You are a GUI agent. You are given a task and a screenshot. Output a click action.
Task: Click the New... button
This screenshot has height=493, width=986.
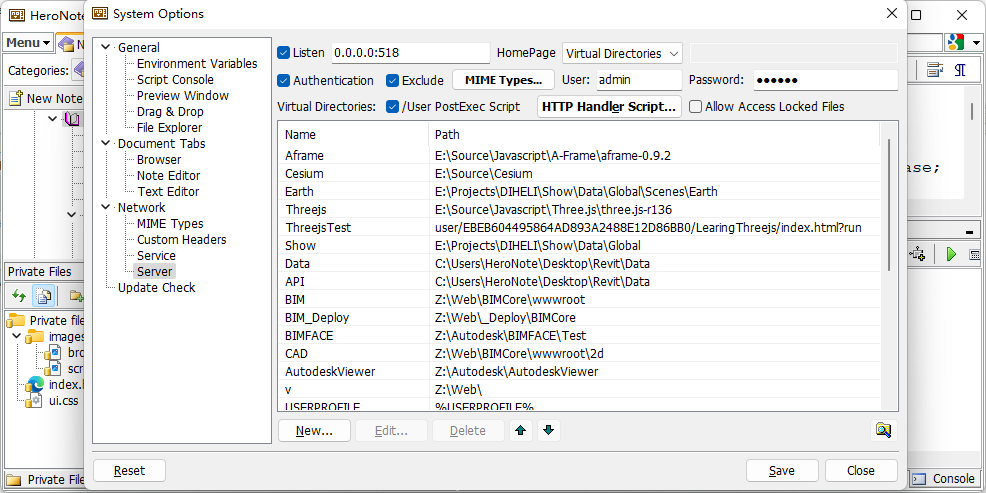tap(314, 430)
